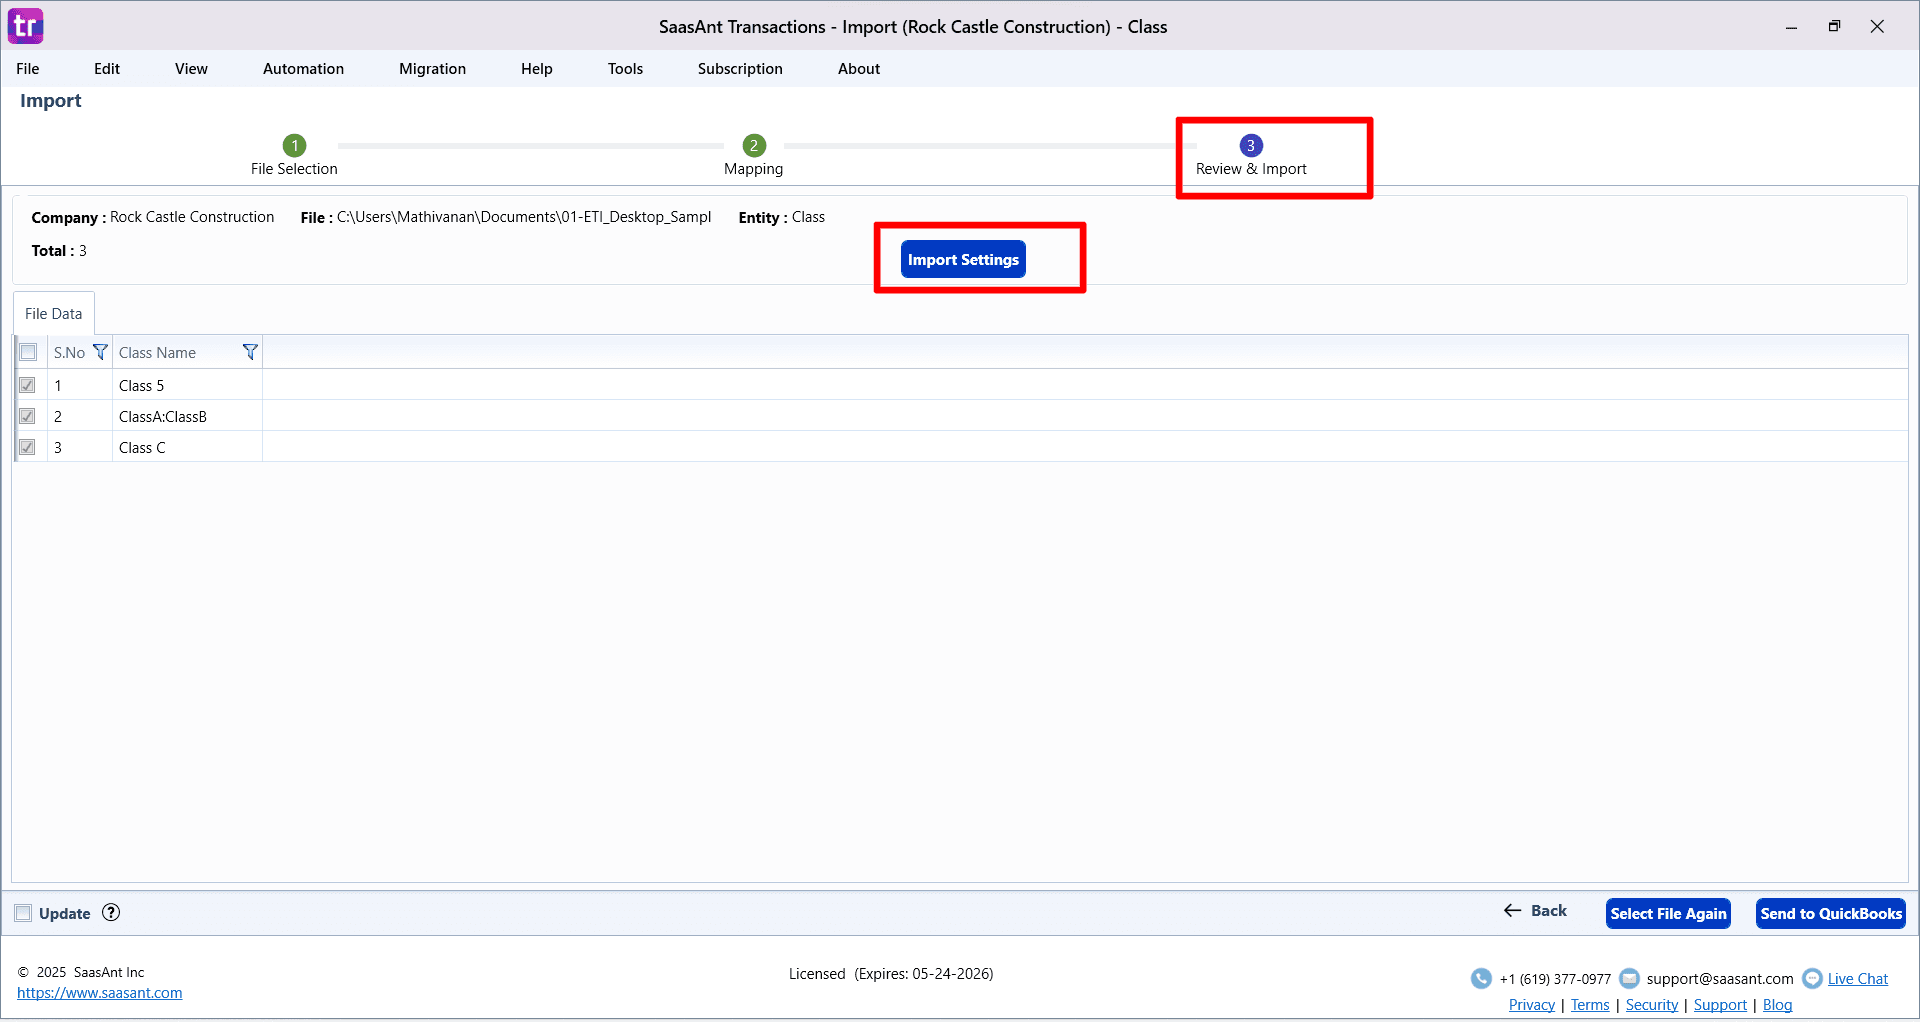Click Send to QuickBooks button
This screenshot has height=1022, width=1920.
1831,913
